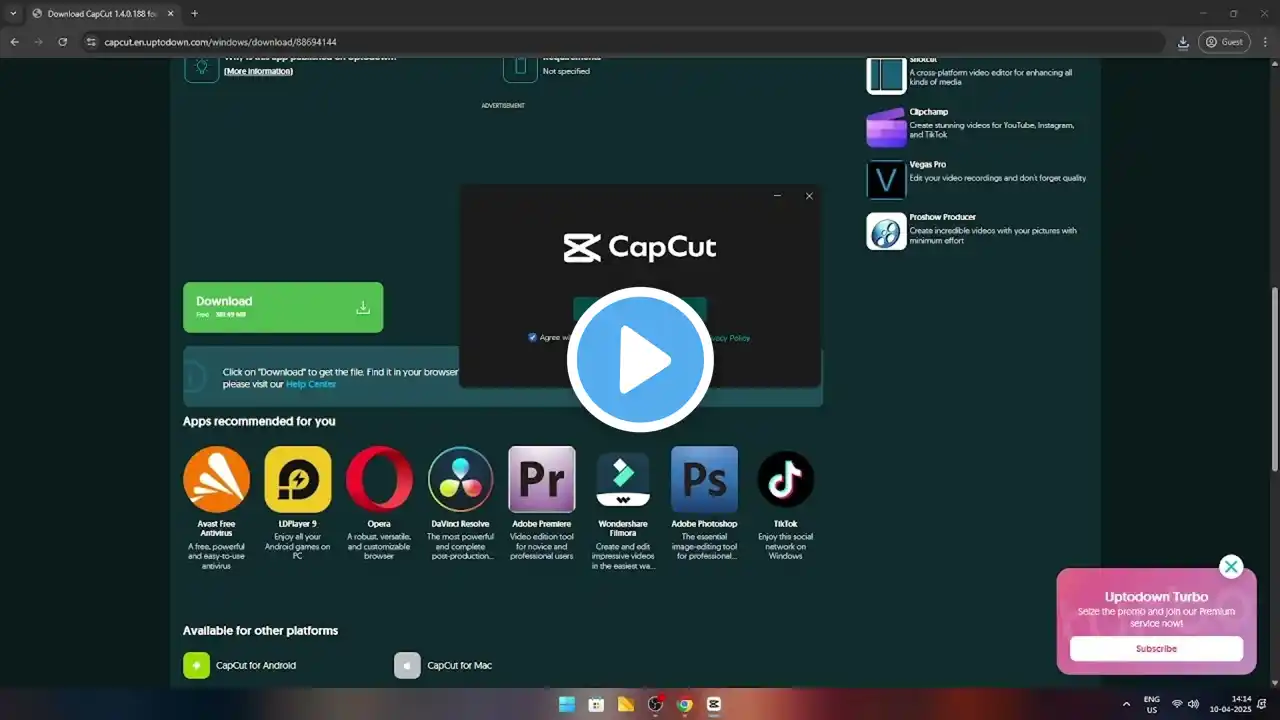Close the CapCut installer window
Image resolution: width=1280 pixels, height=720 pixels.
click(x=809, y=196)
